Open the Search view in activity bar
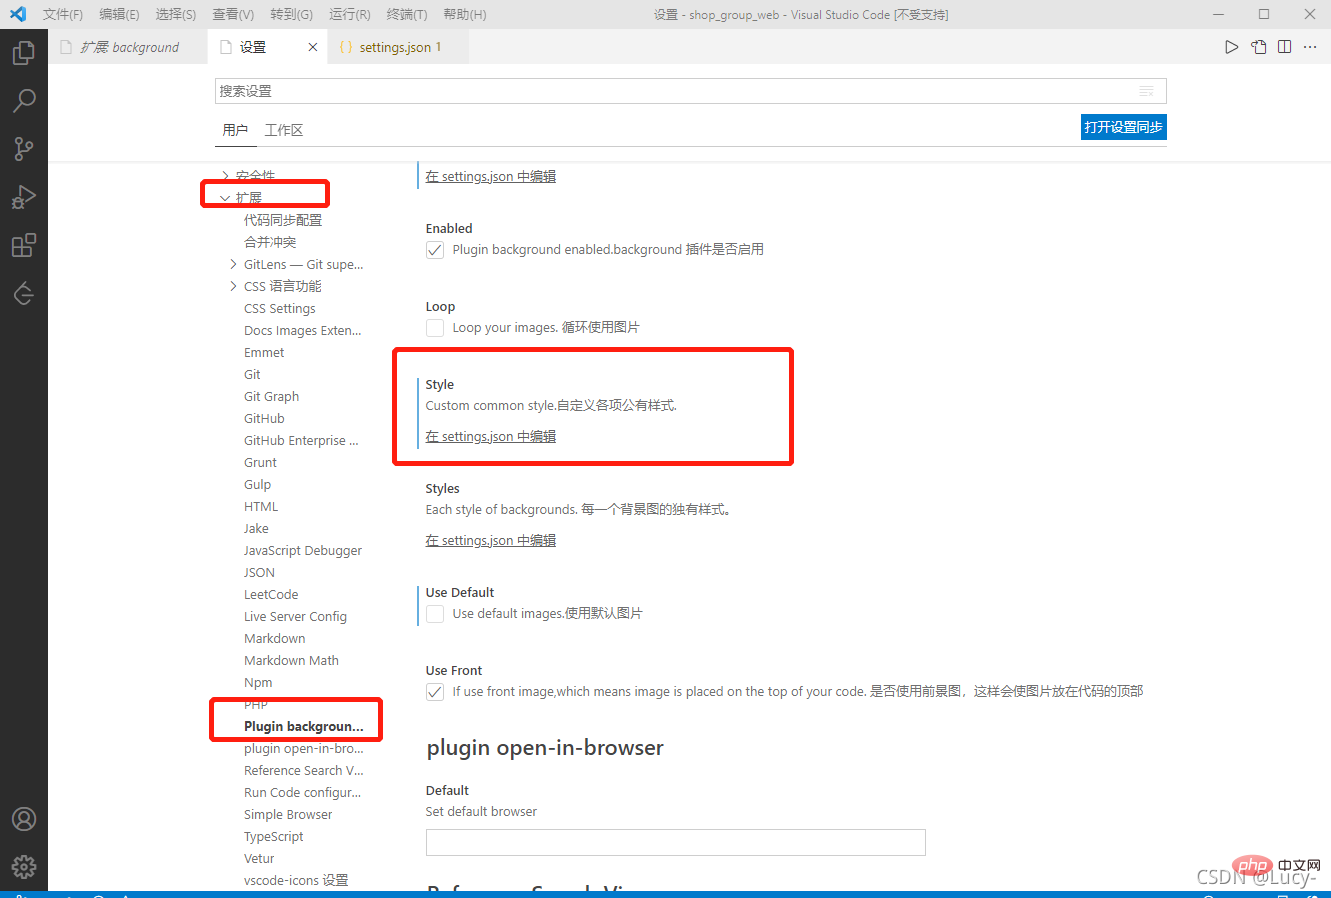 [x=24, y=100]
